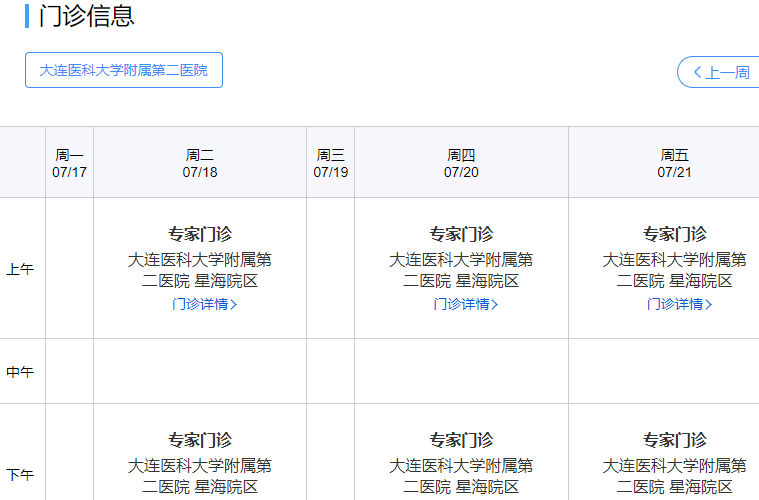The height and width of the screenshot is (500, 759).
Task: Select the 周三 07/19 column header
Action: tap(331, 163)
